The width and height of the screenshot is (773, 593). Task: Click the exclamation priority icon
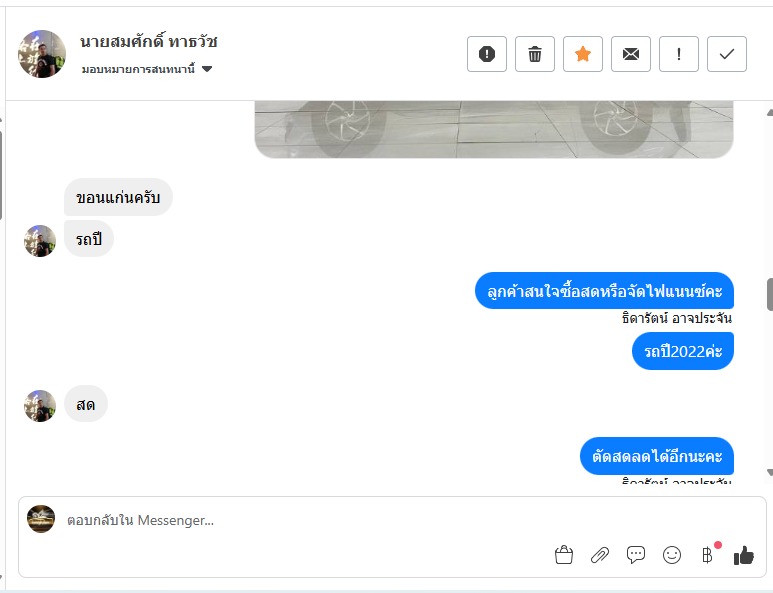click(x=679, y=54)
